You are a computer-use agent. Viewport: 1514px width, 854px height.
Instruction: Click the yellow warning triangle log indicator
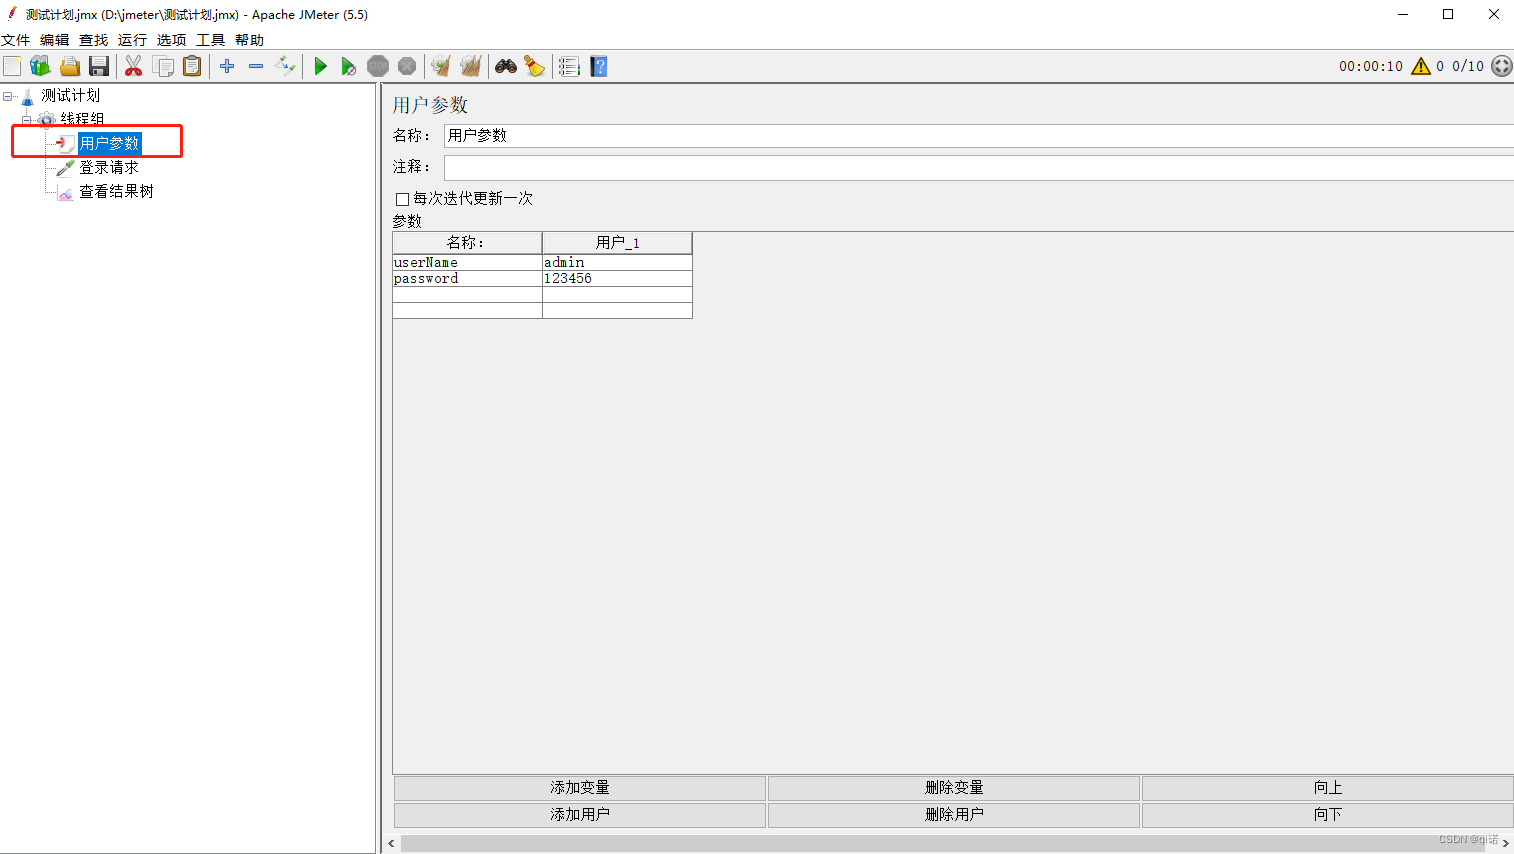click(1421, 66)
